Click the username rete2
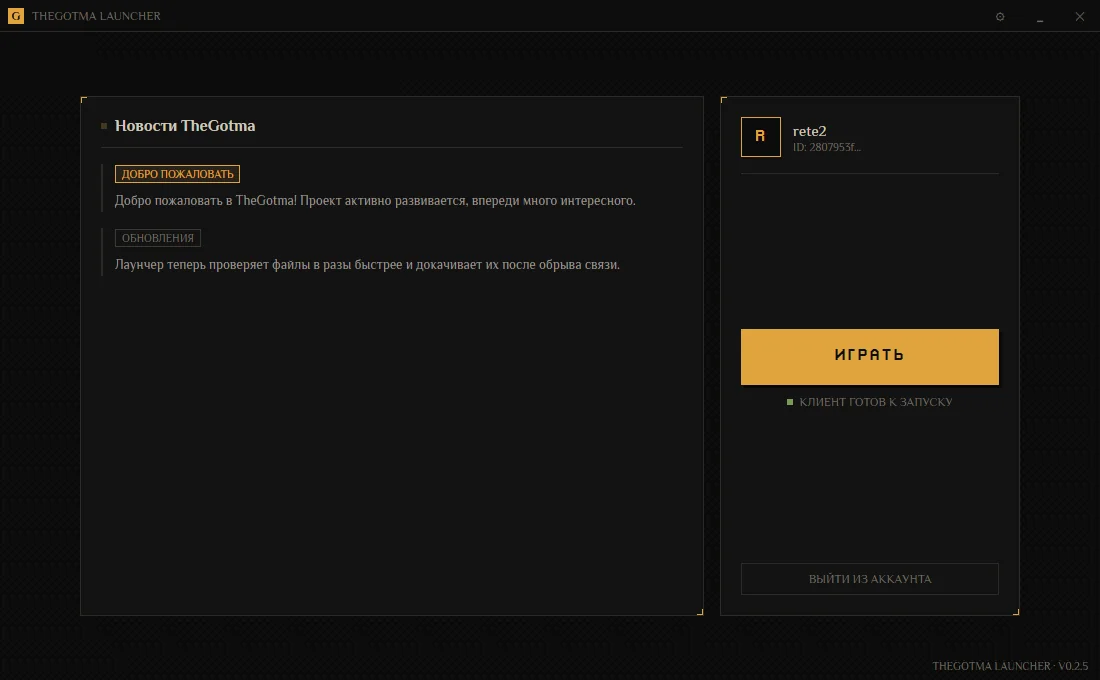Viewport: 1100px width, 680px height. click(x=810, y=131)
